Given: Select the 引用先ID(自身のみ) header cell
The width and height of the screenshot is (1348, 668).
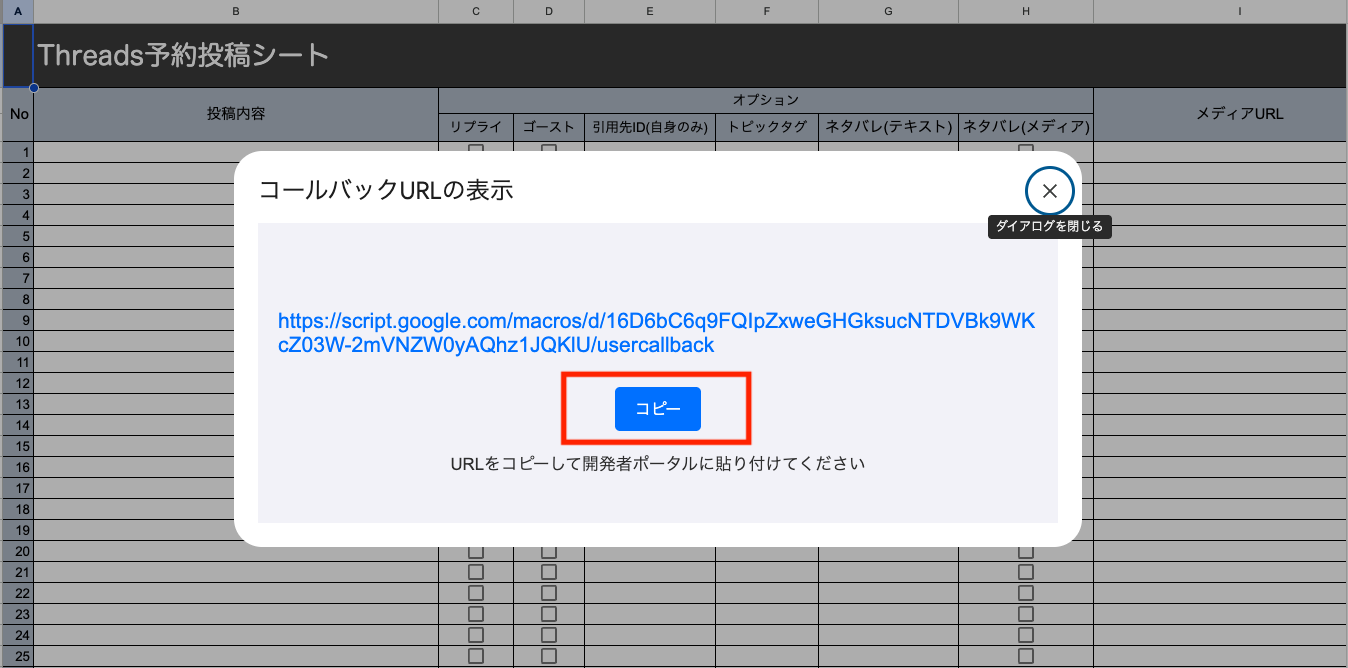Looking at the screenshot, I should tap(649, 127).
